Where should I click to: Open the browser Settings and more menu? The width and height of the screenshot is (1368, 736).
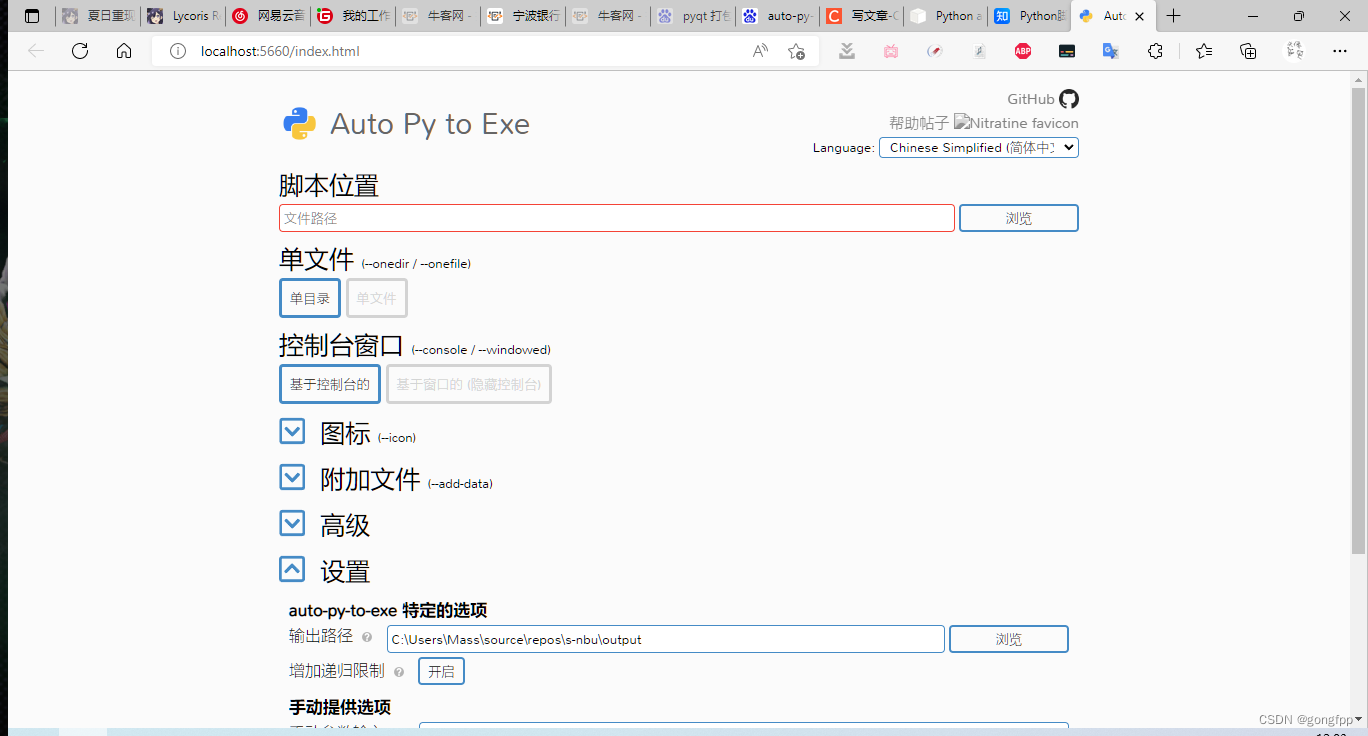1340,51
